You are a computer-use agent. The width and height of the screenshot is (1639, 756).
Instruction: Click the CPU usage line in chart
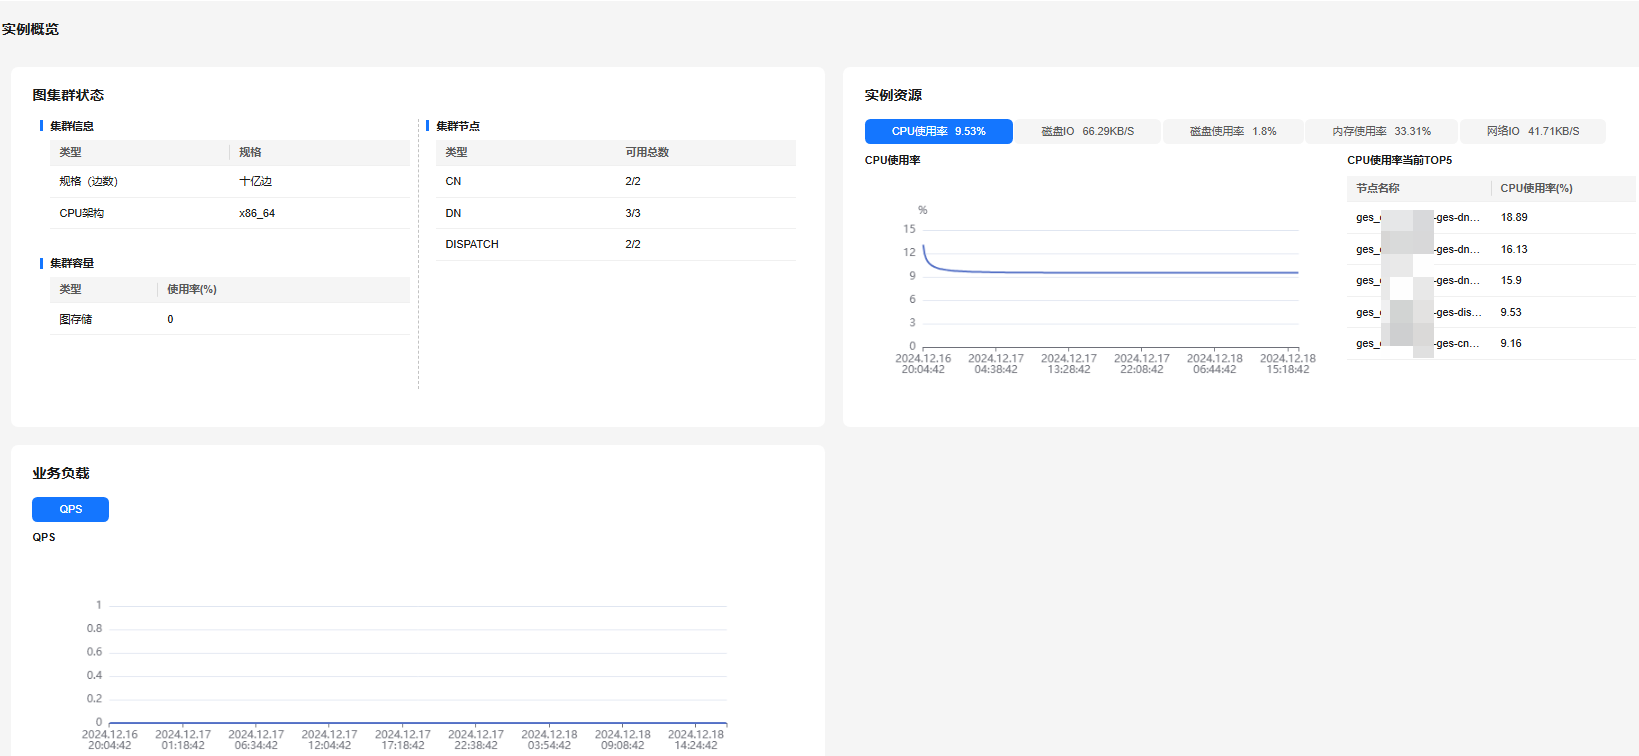1110,272
